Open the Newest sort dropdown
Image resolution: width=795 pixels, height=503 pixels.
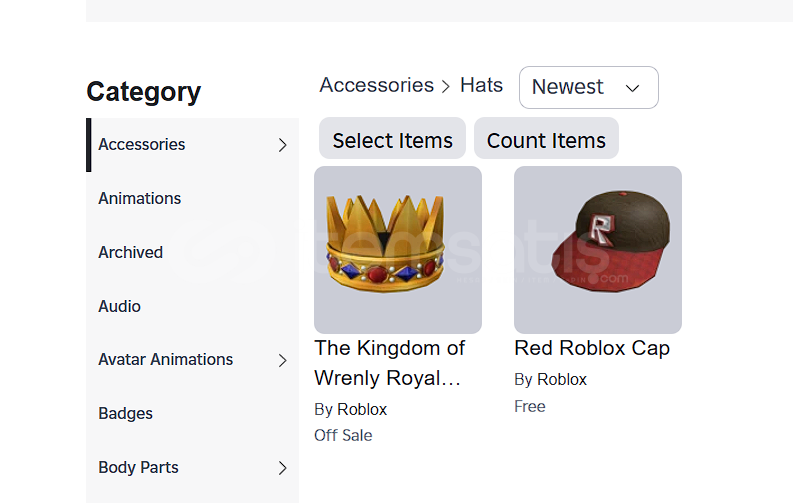click(x=588, y=87)
